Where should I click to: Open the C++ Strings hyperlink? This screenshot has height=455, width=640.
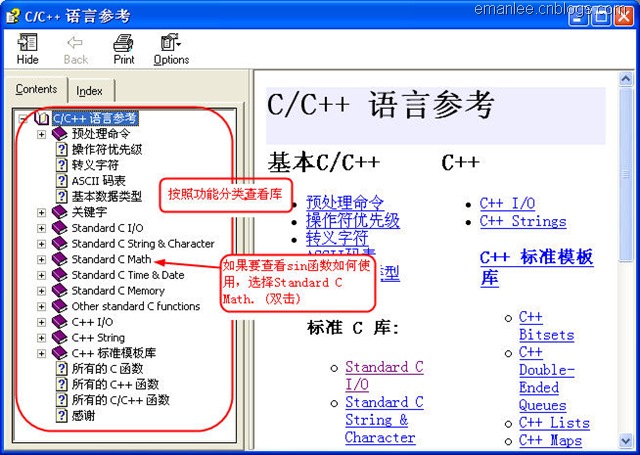(523, 221)
